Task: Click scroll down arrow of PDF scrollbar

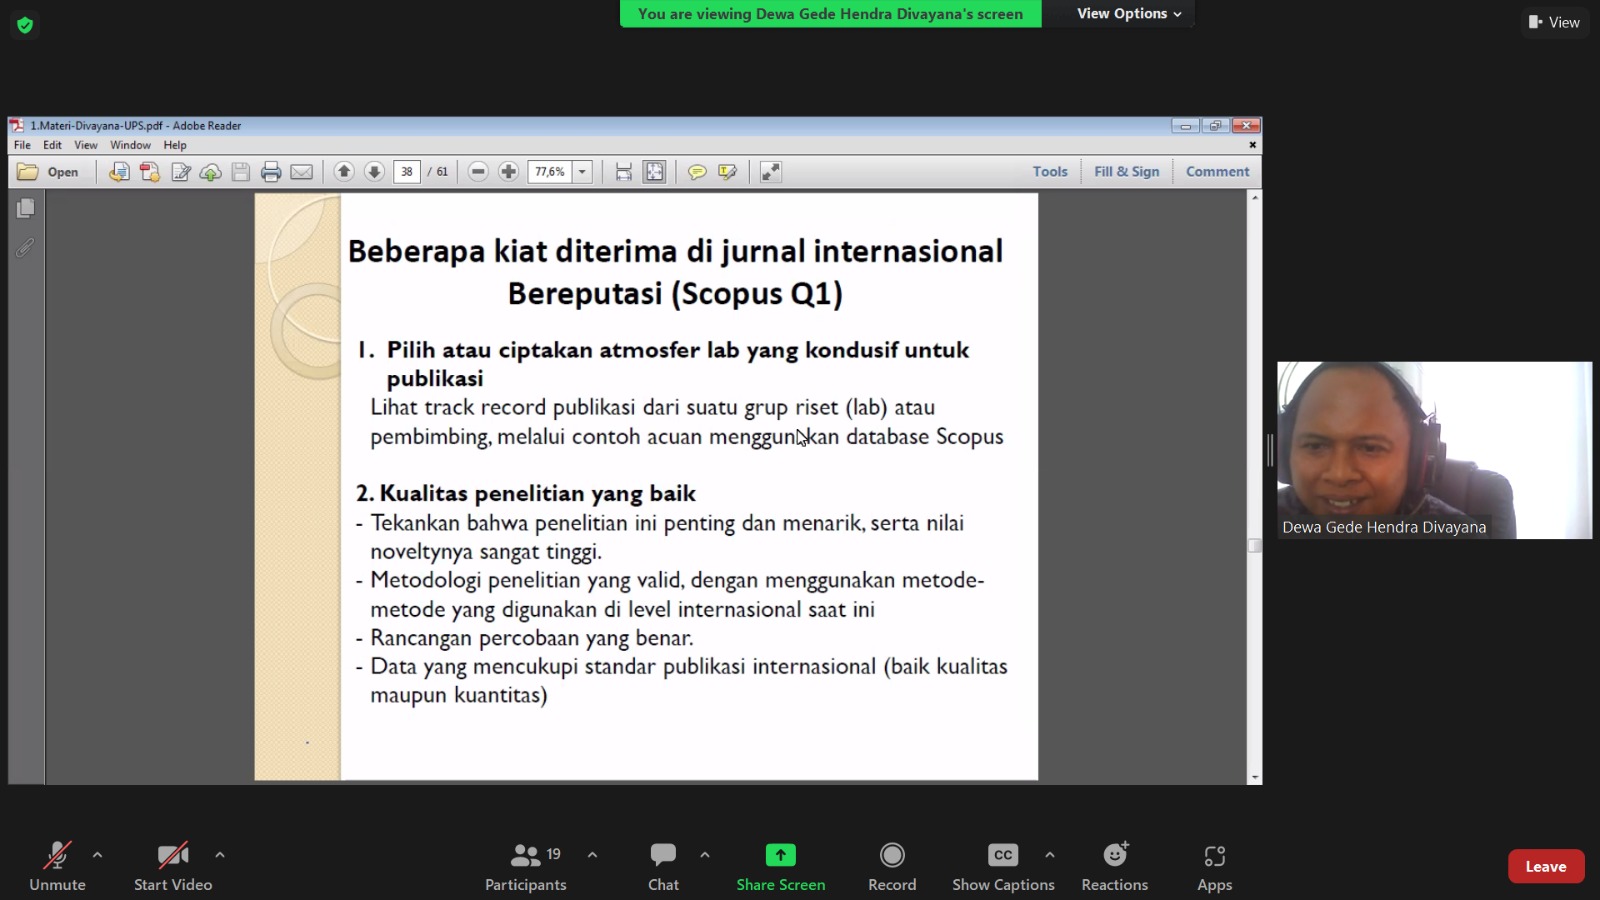Action: 1255,777
